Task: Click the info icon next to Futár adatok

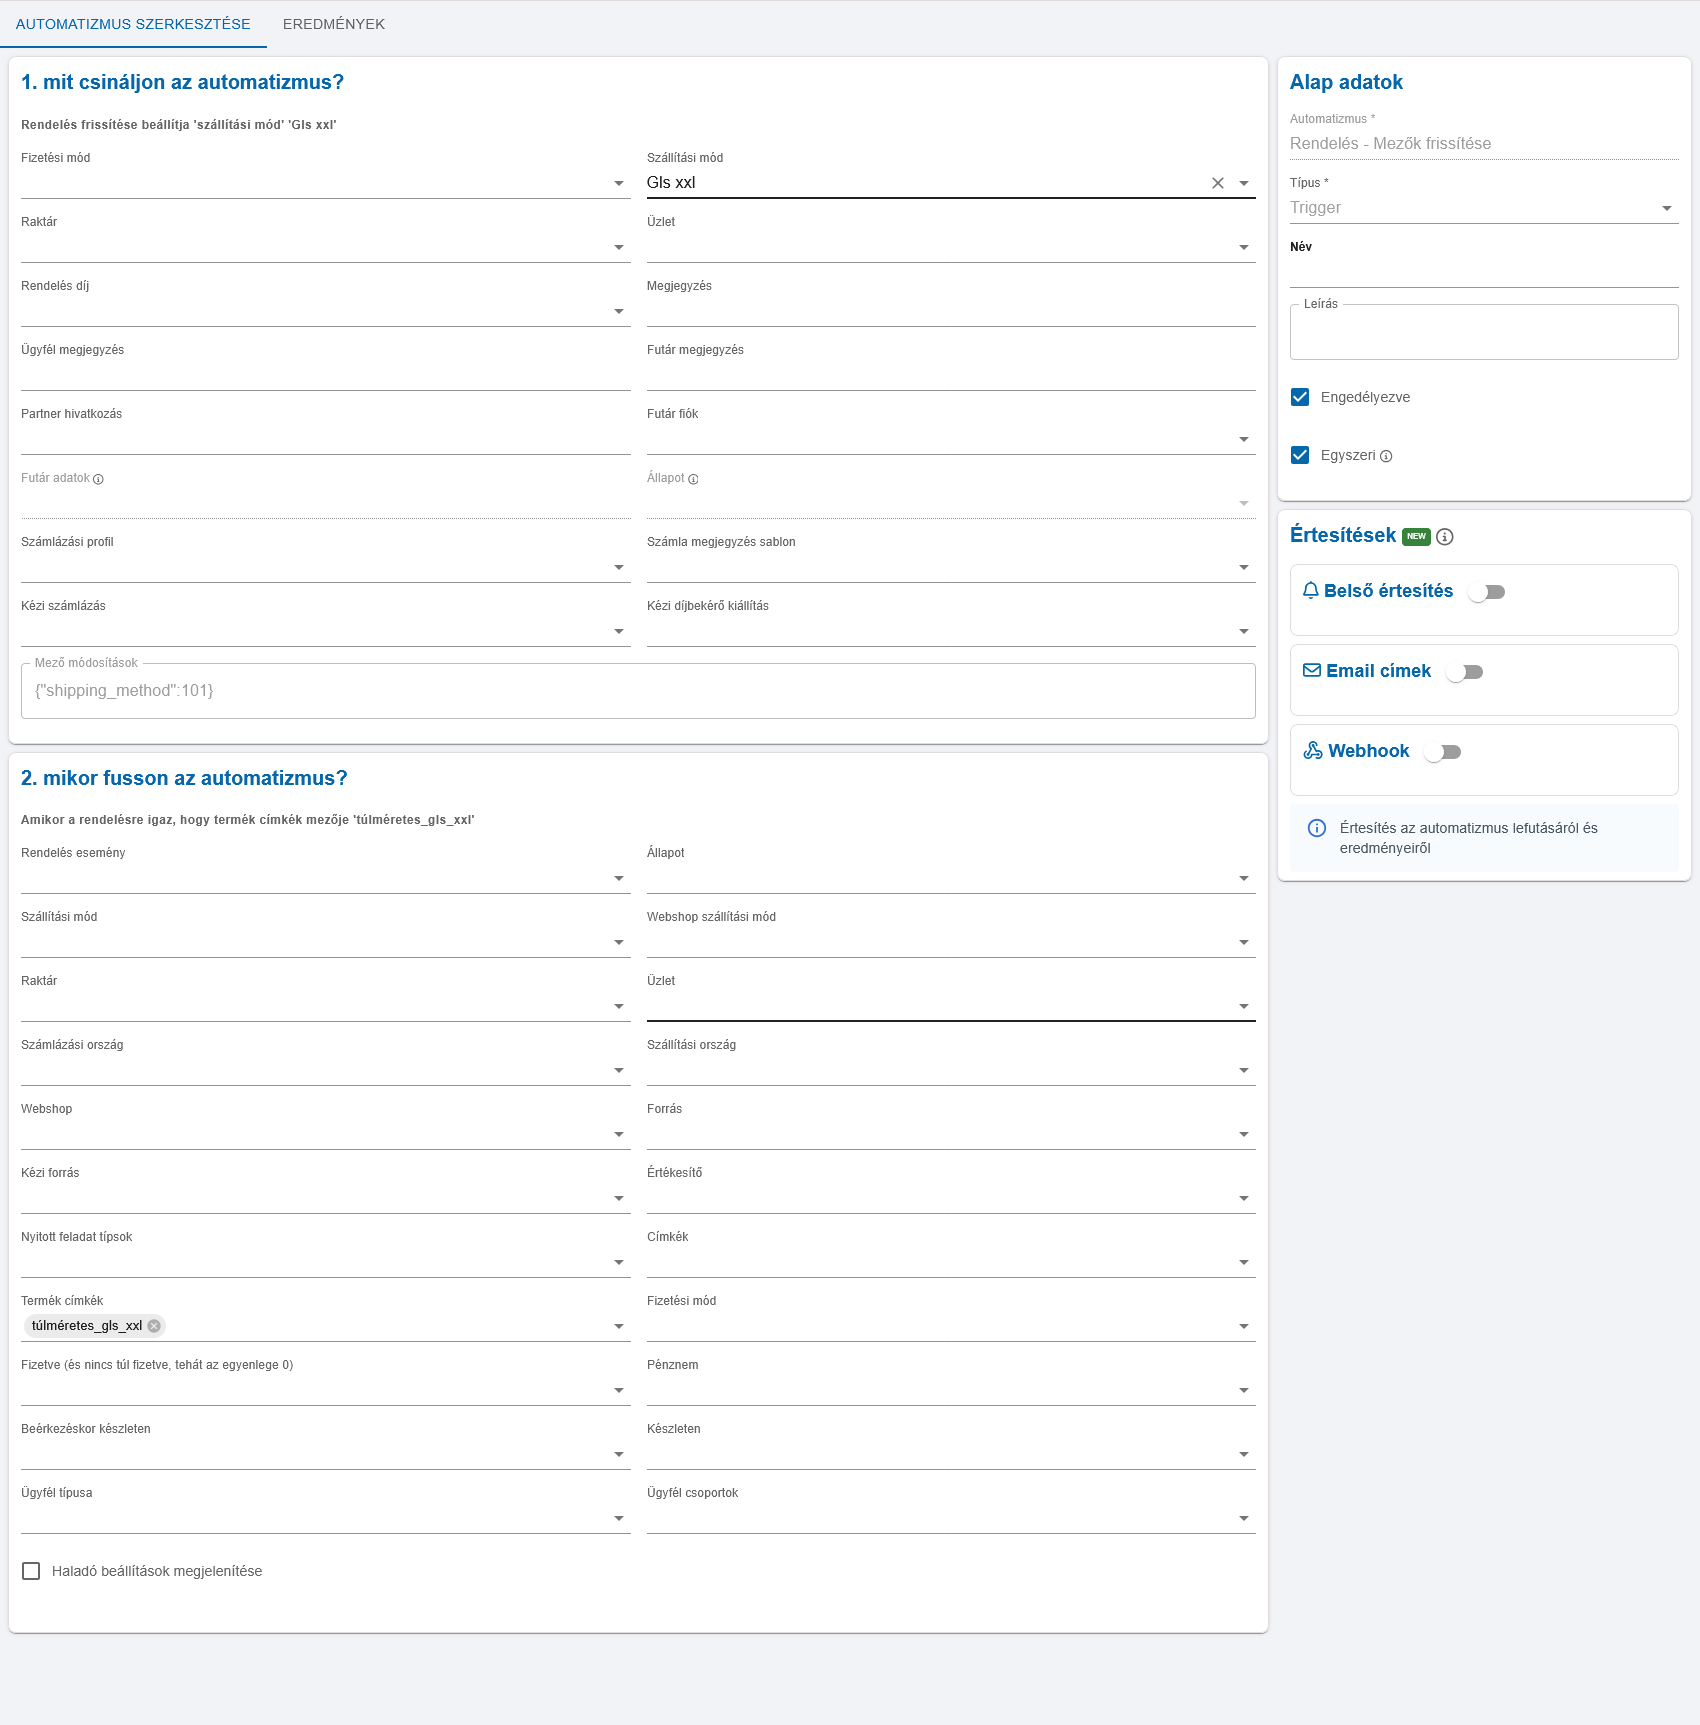Action: (98, 479)
